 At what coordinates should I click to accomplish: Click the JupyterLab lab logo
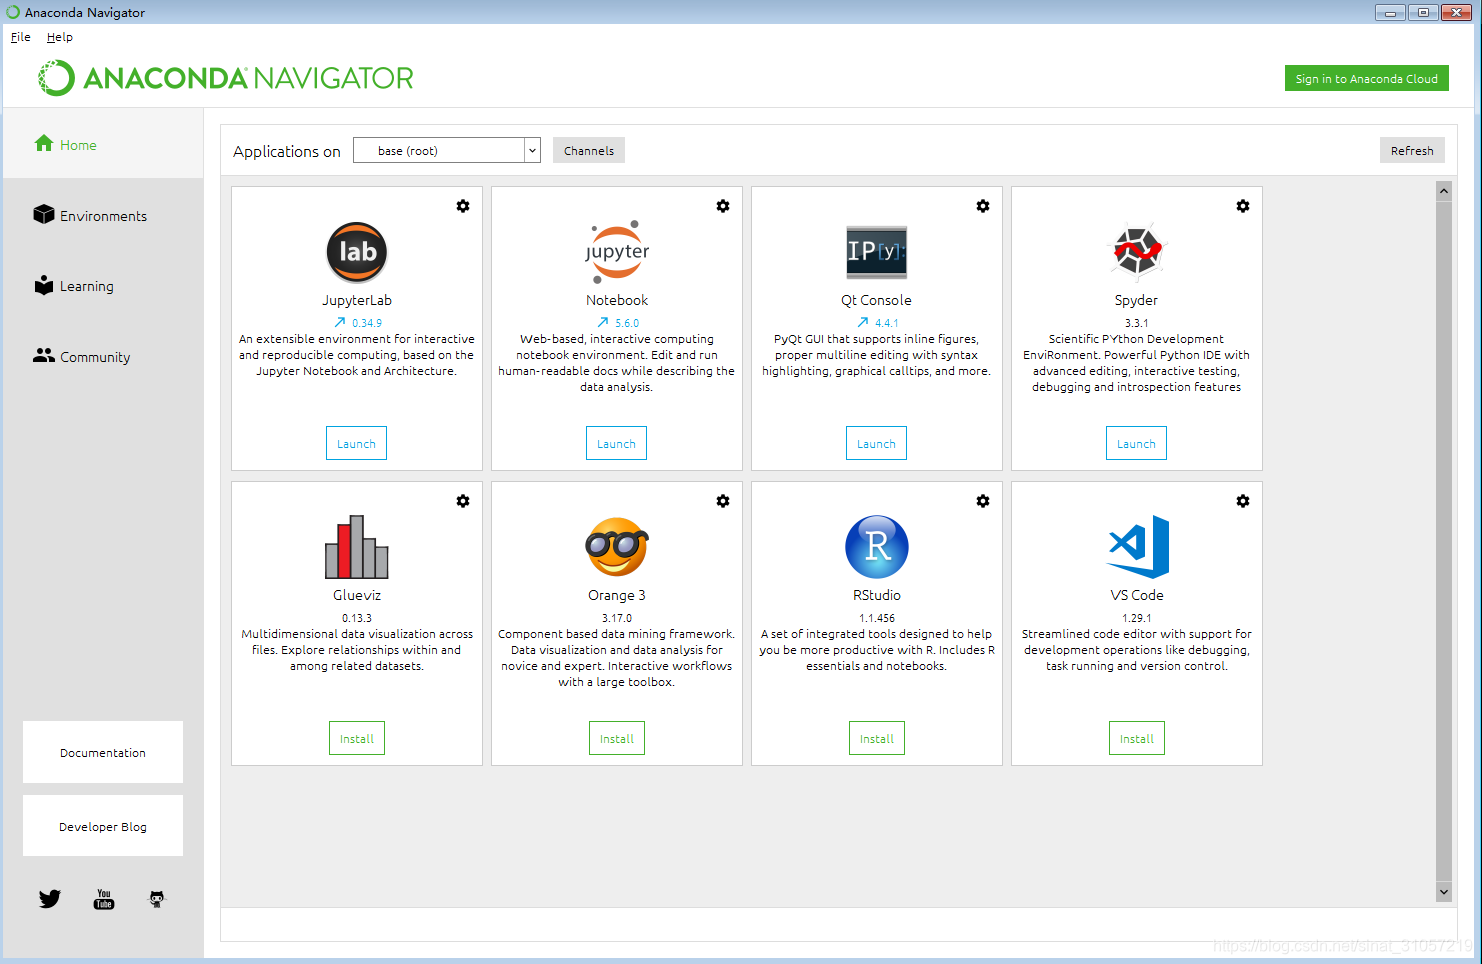point(357,252)
